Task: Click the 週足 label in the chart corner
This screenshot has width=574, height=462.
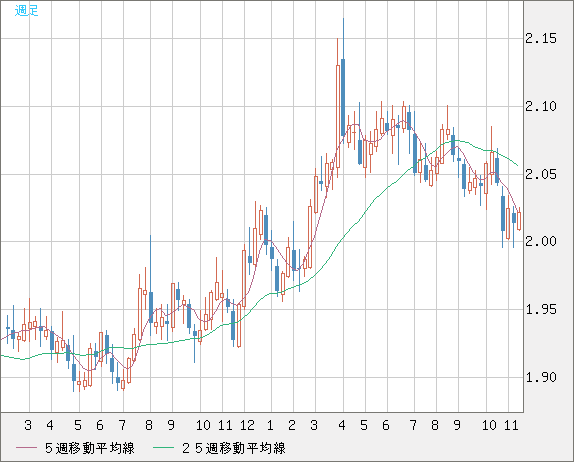Action: [x=26, y=11]
